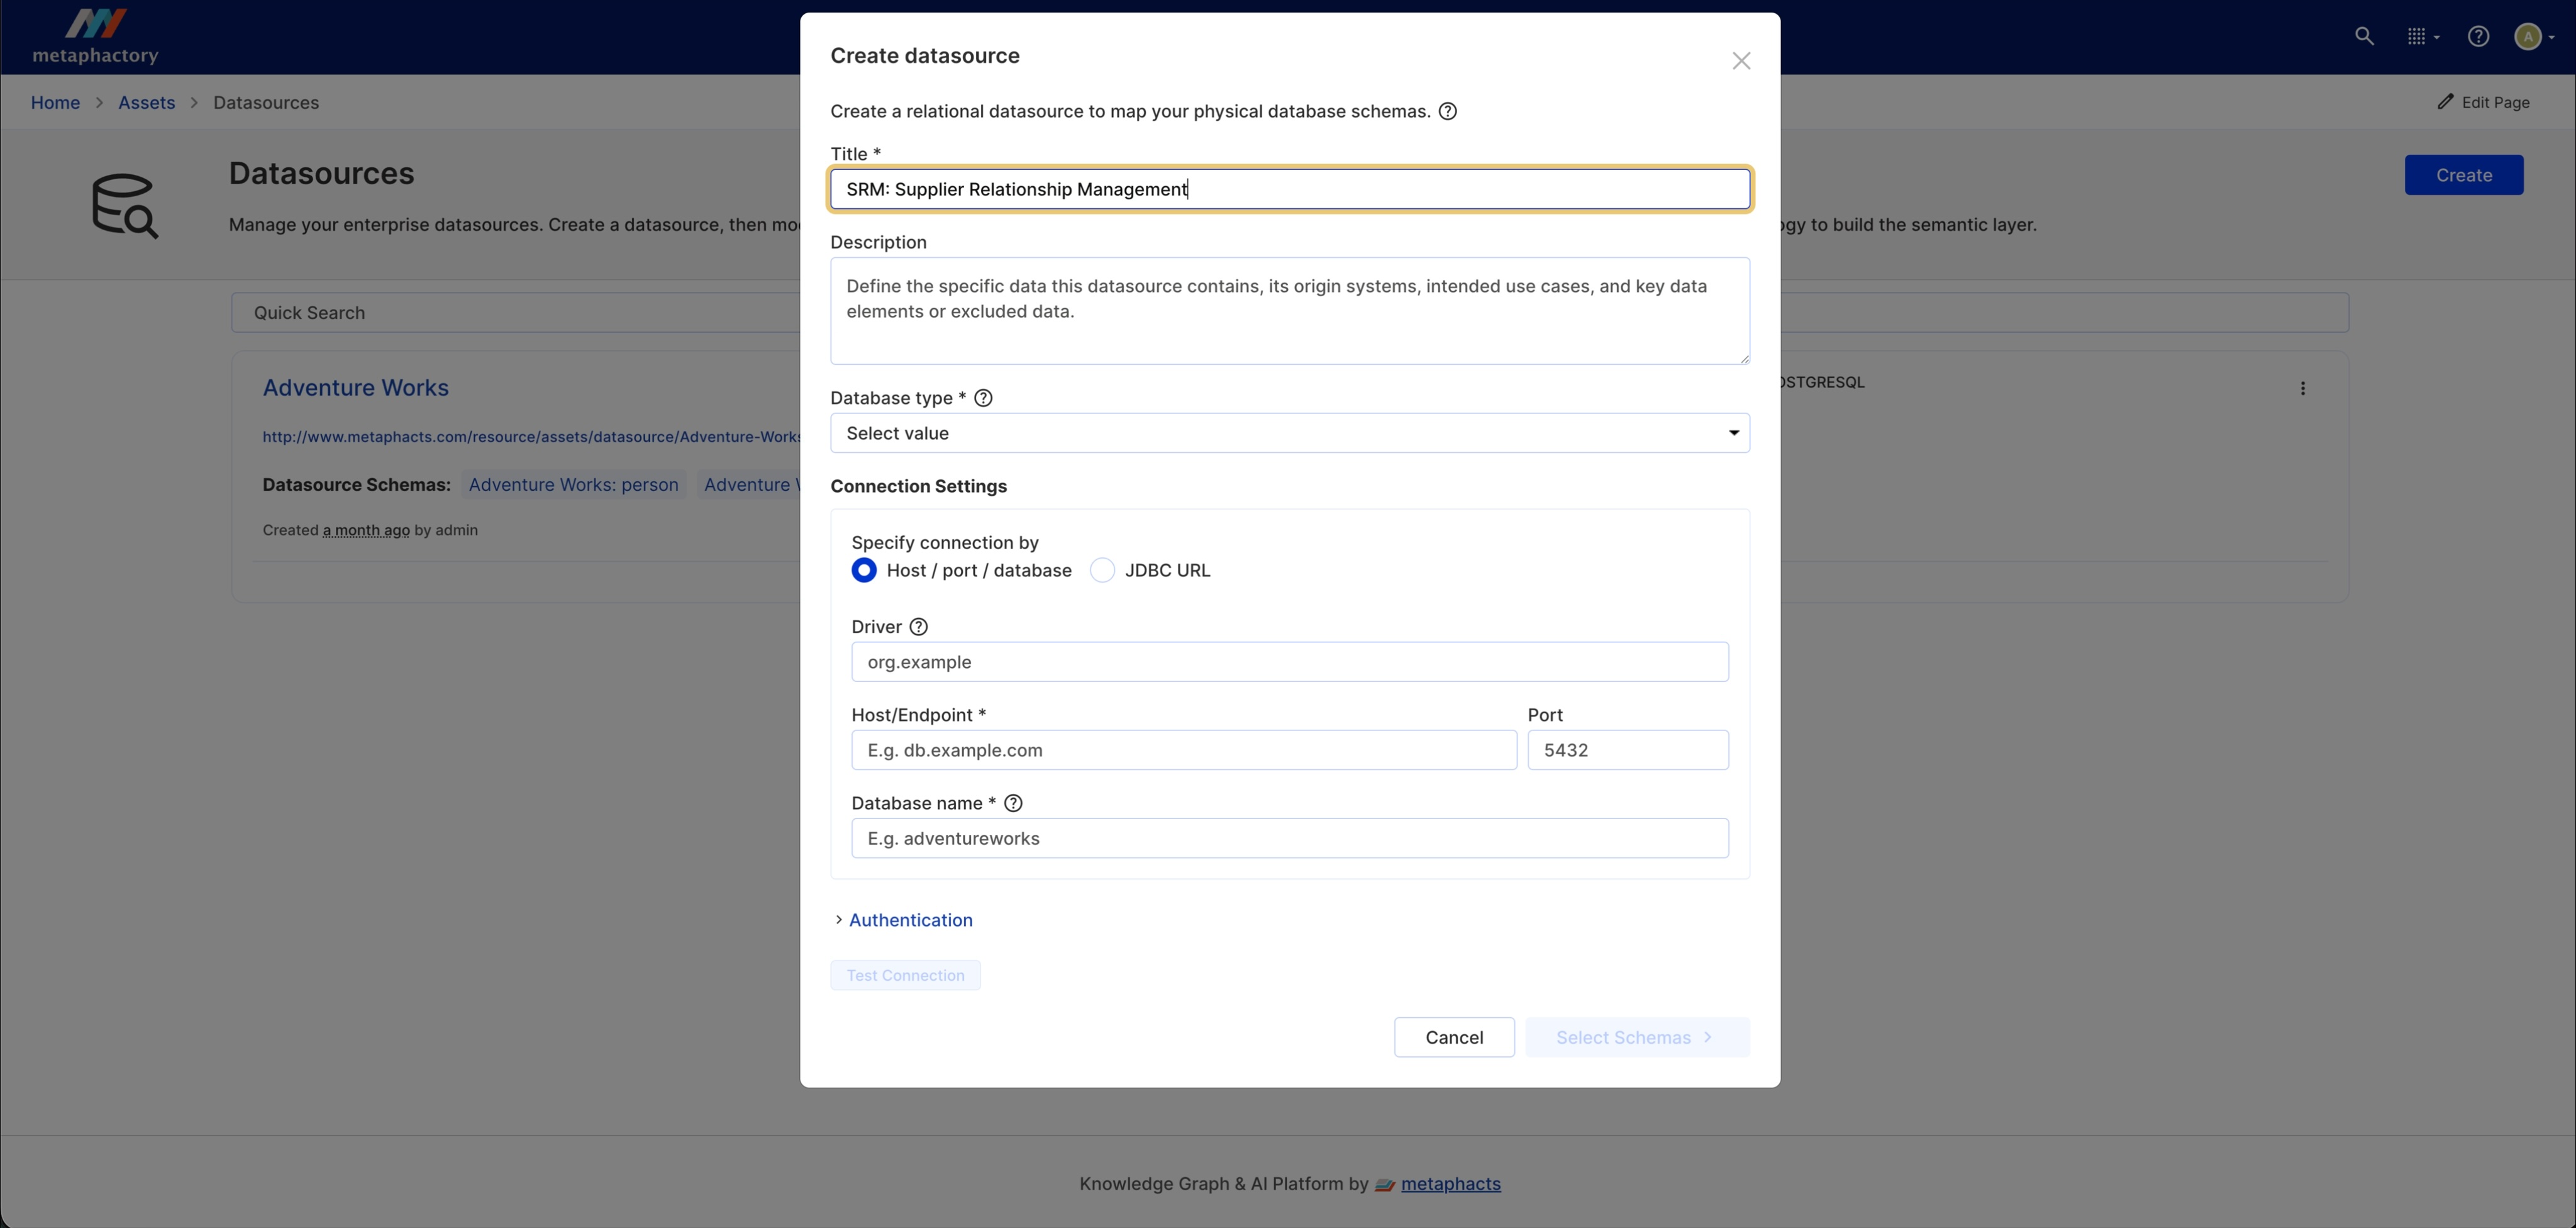Click the Datasources breadcrumb text
Image resolution: width=2576 pixels, height=1228 pixels.
click(x=266, y=103)
